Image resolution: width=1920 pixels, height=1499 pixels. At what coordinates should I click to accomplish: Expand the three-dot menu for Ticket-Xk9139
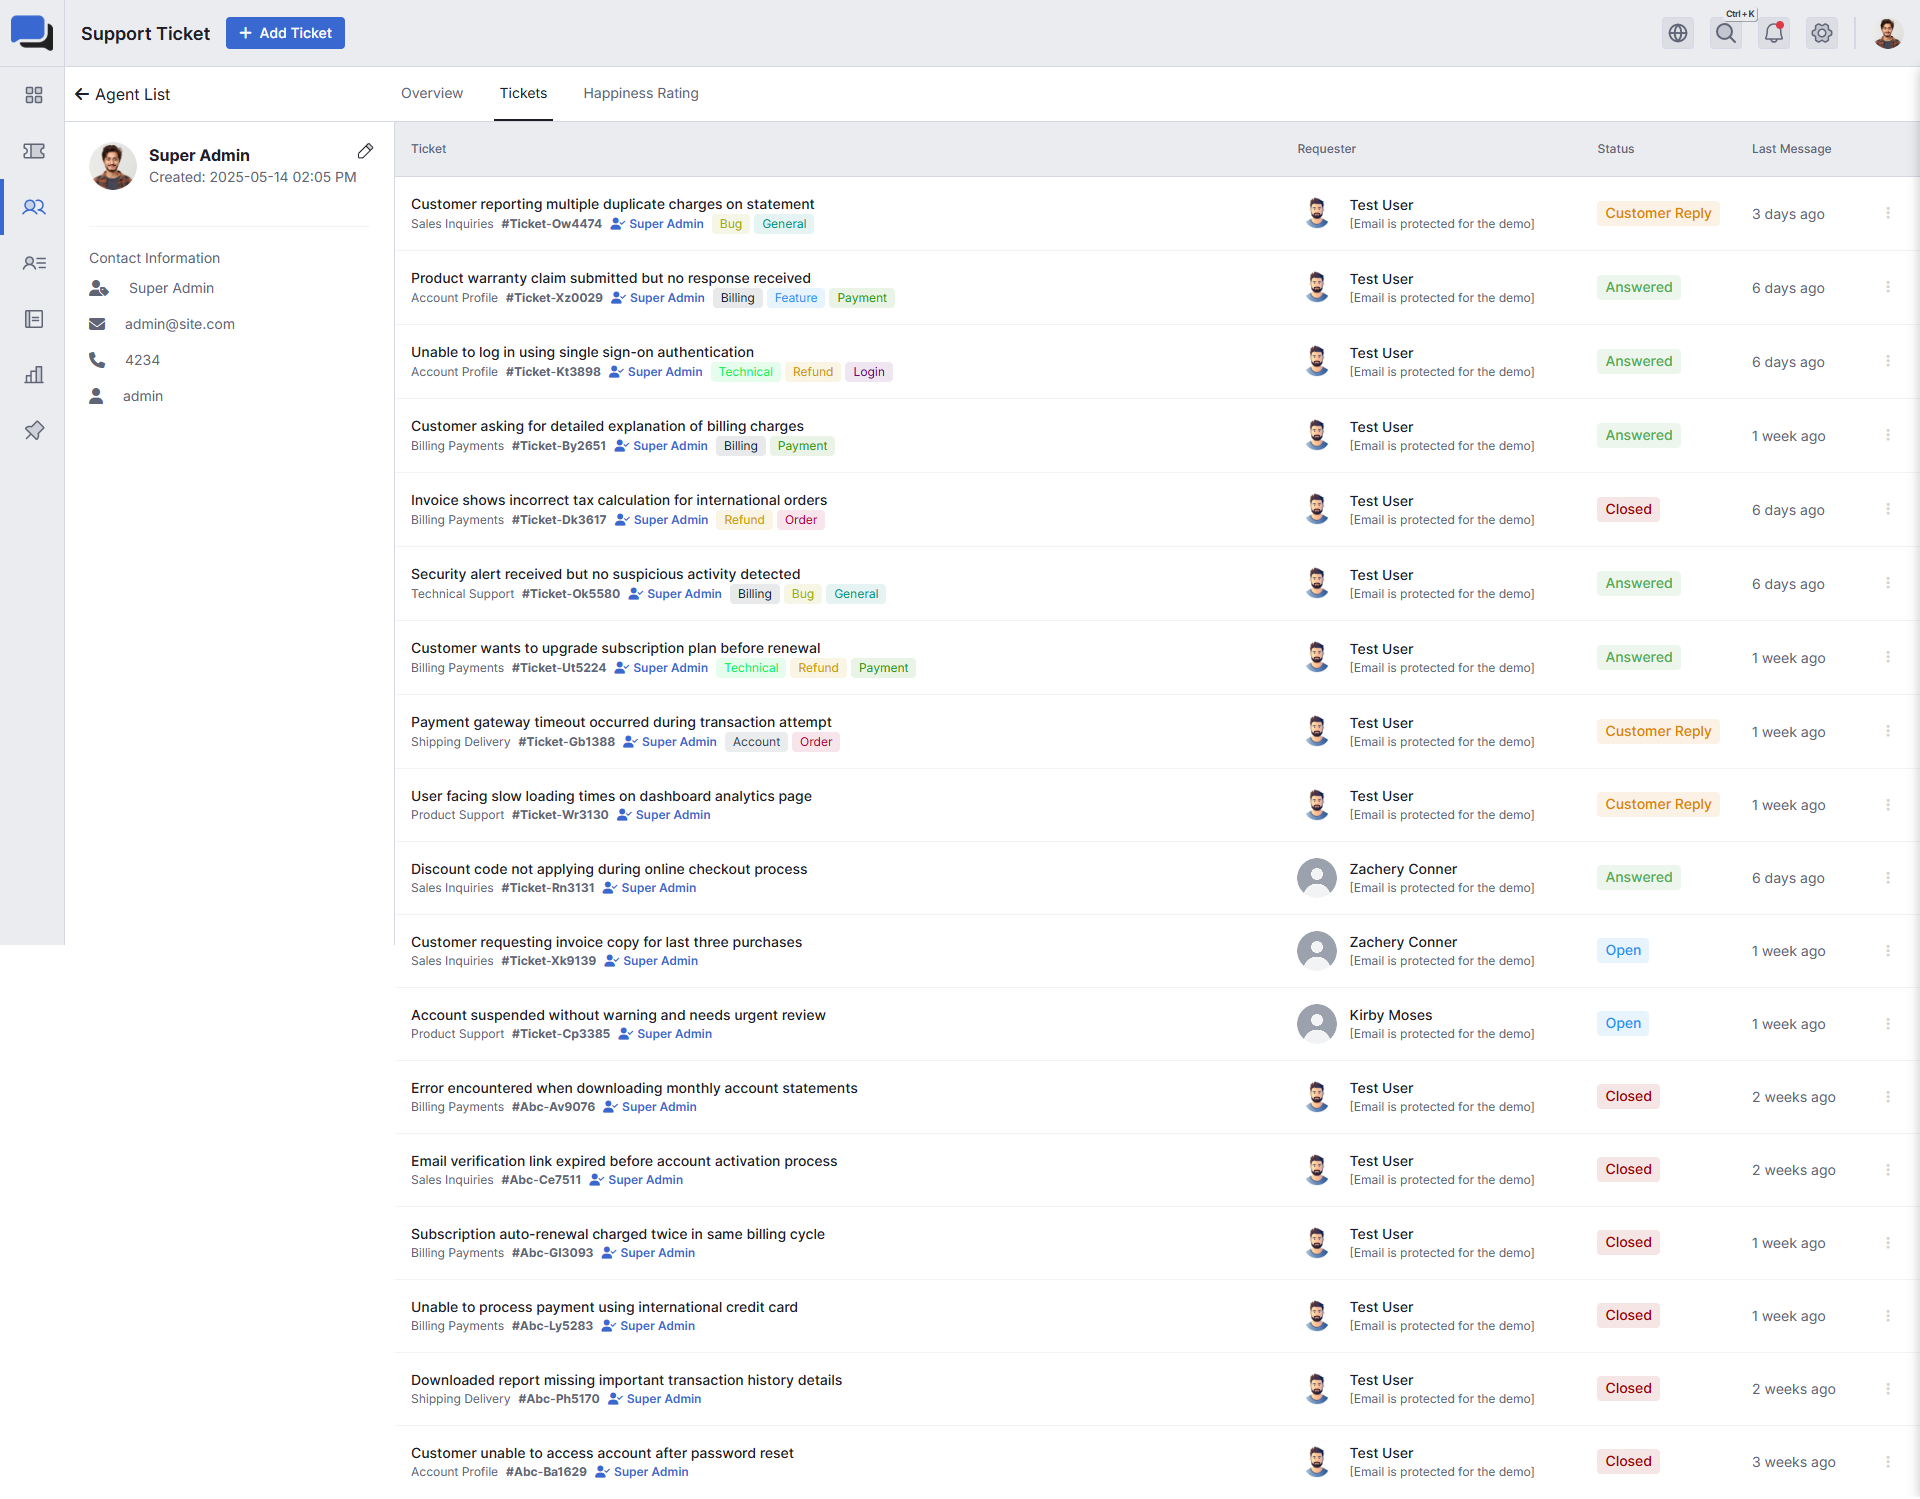[1888, 951]
